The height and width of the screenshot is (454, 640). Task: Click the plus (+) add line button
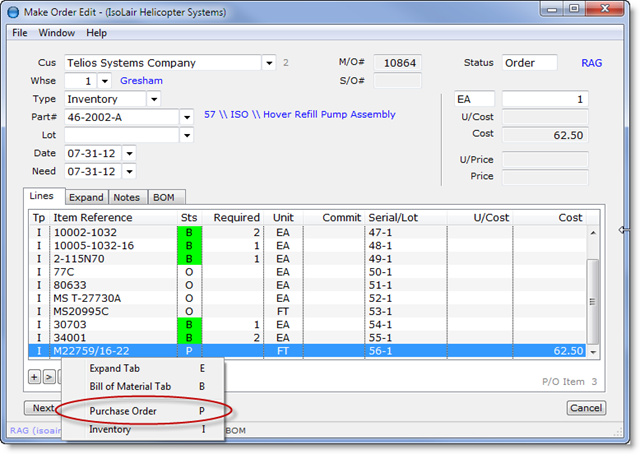pos(34,377)
